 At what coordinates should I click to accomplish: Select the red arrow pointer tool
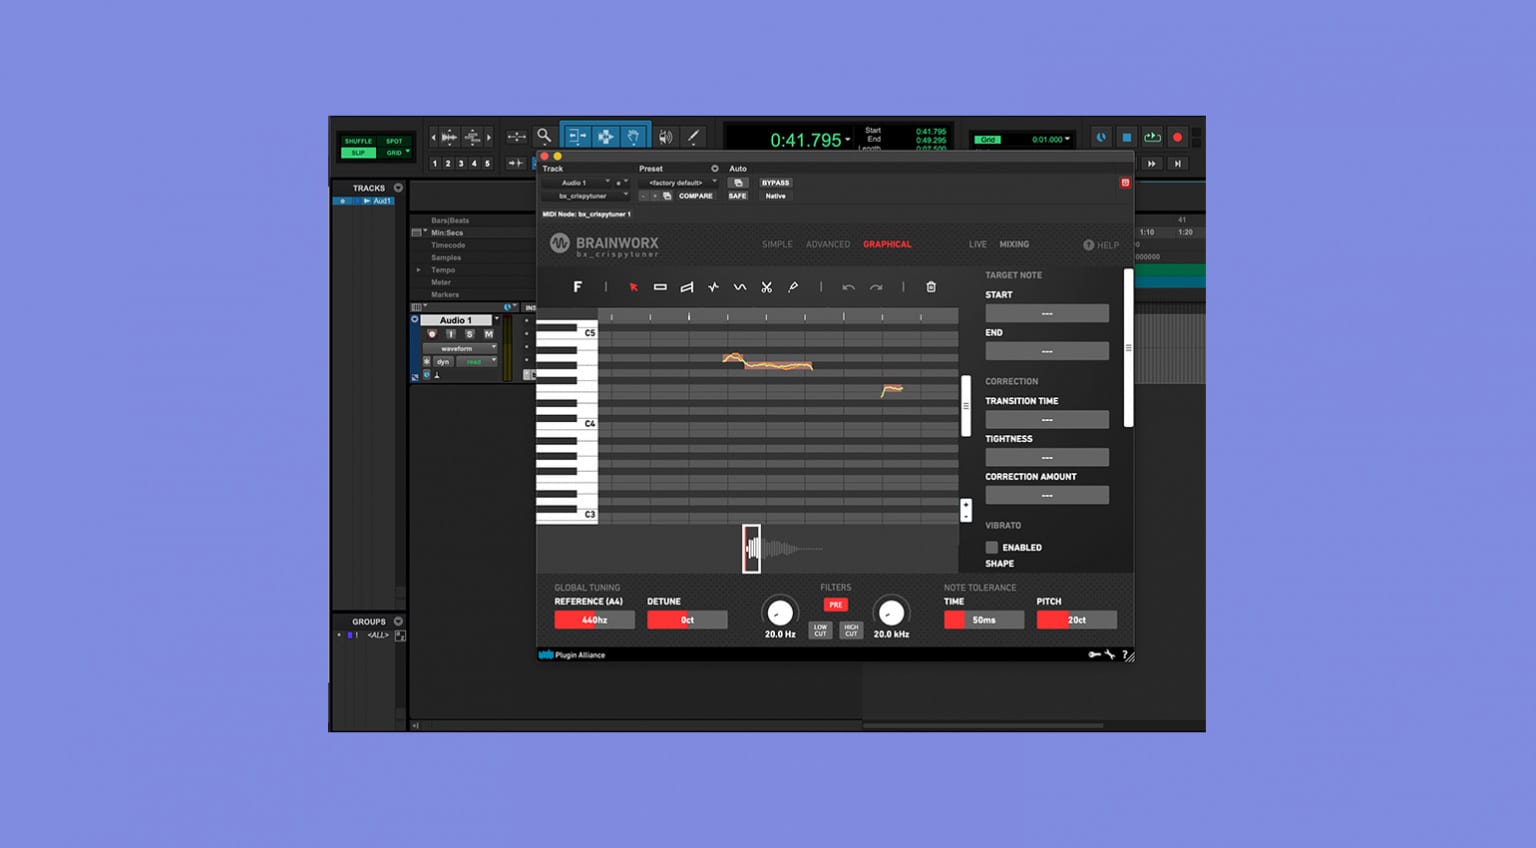point(633,287)
